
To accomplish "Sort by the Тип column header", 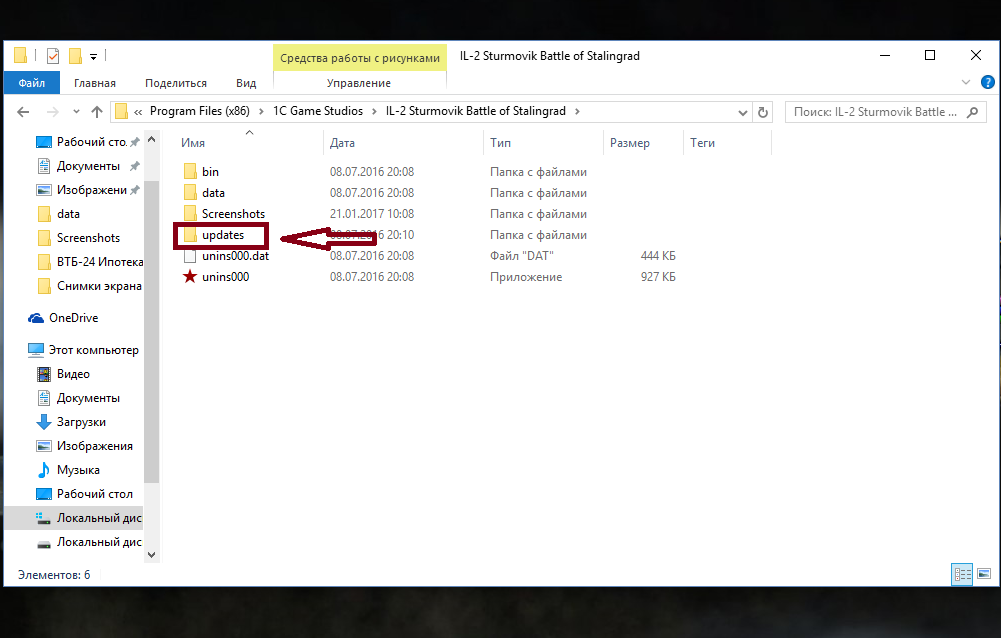I will point(500,143).
